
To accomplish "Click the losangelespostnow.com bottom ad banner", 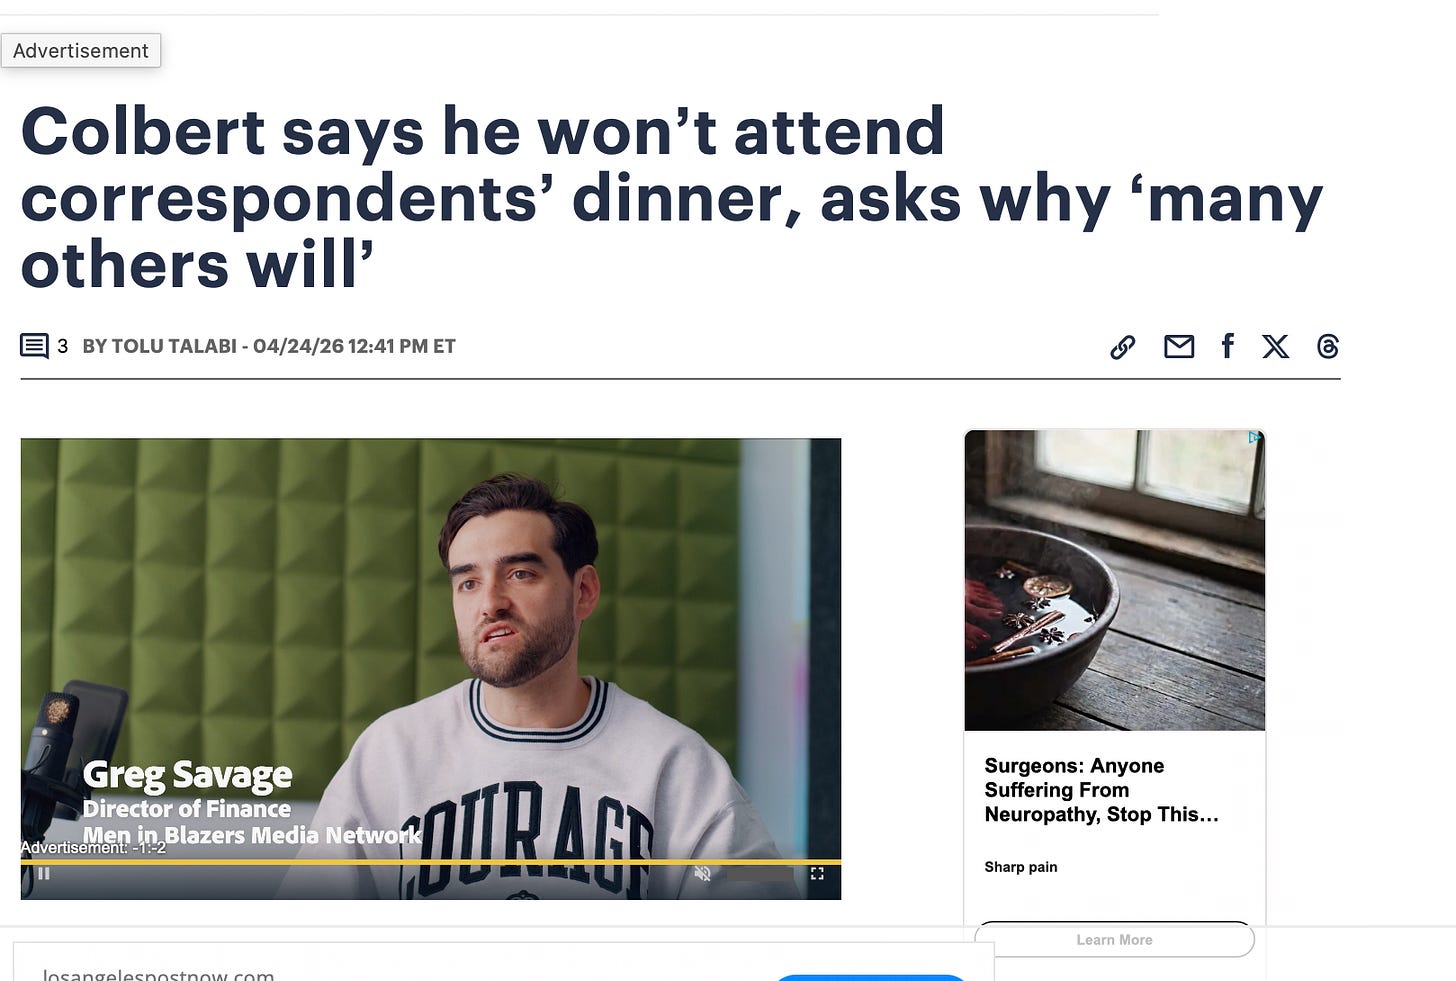I will [504, 962].
